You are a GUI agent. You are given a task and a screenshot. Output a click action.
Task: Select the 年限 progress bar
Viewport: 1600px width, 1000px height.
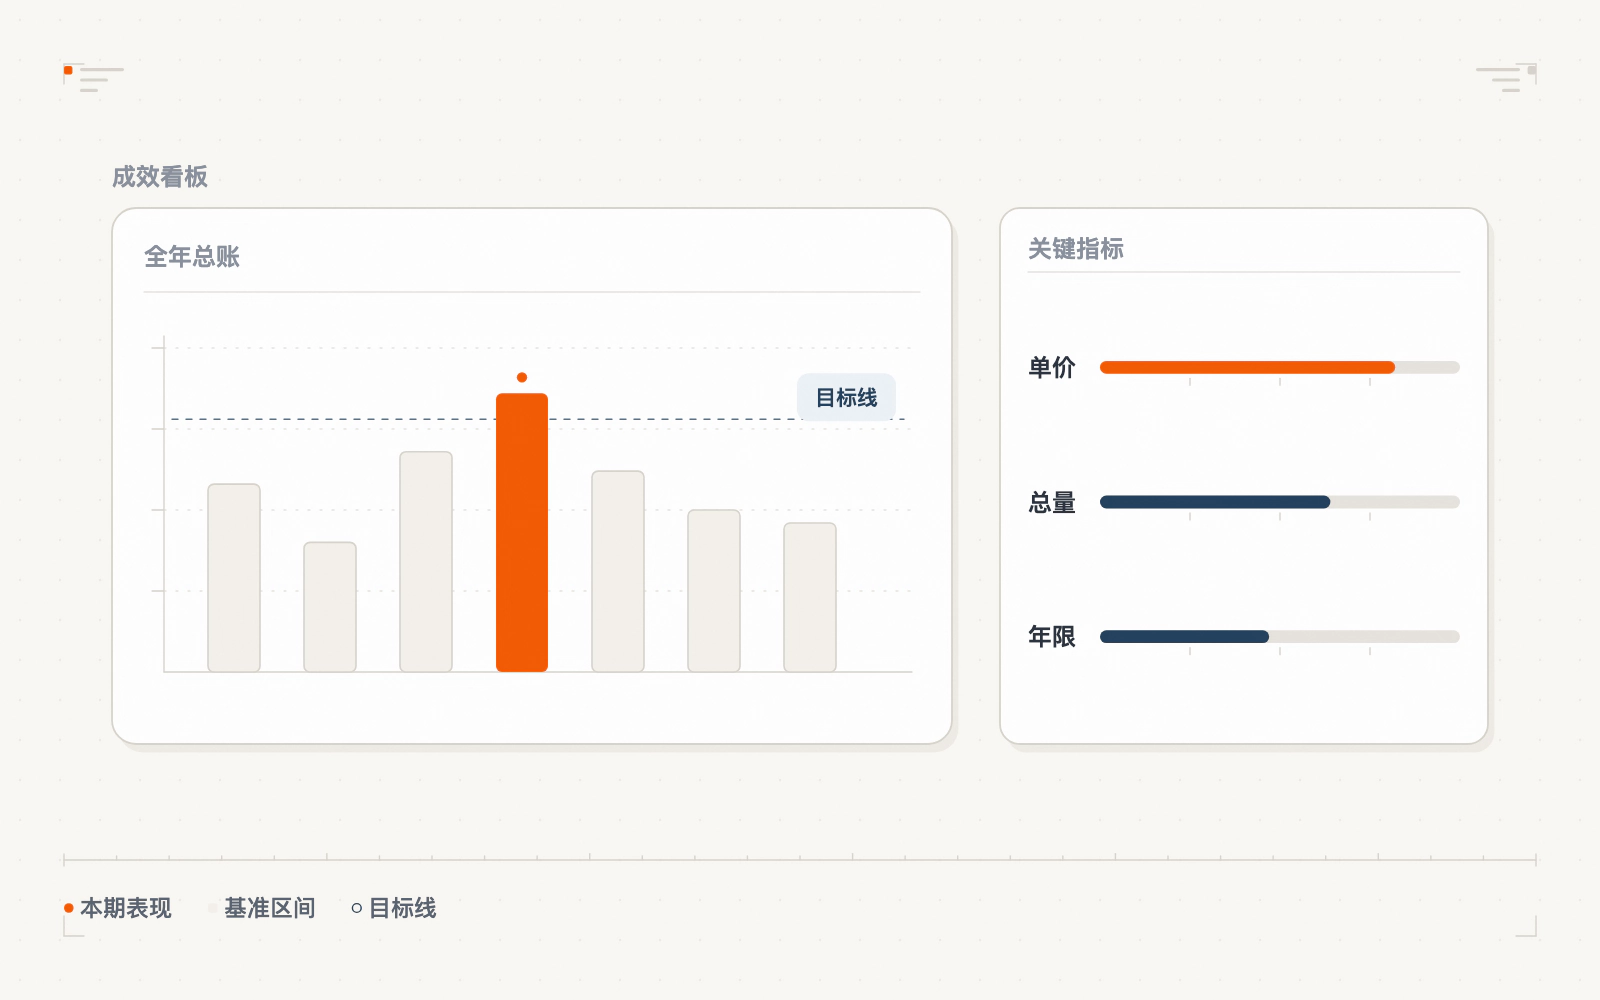point(1279,636)
